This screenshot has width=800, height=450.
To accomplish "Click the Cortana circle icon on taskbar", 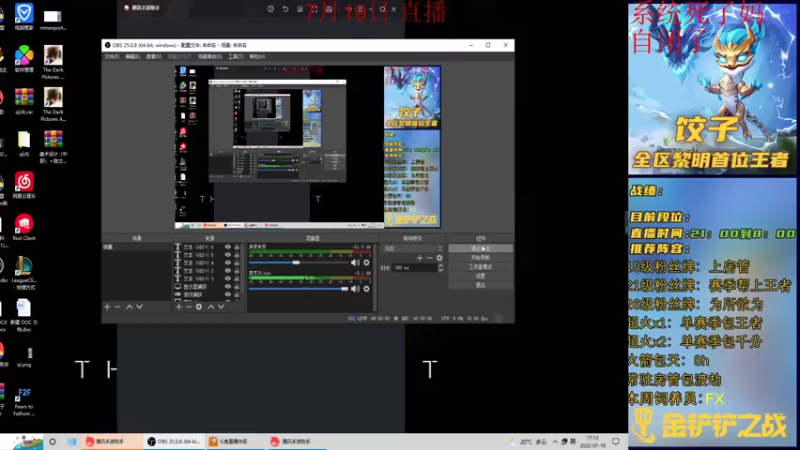I will pyautogui.click(x=52, y=442).
